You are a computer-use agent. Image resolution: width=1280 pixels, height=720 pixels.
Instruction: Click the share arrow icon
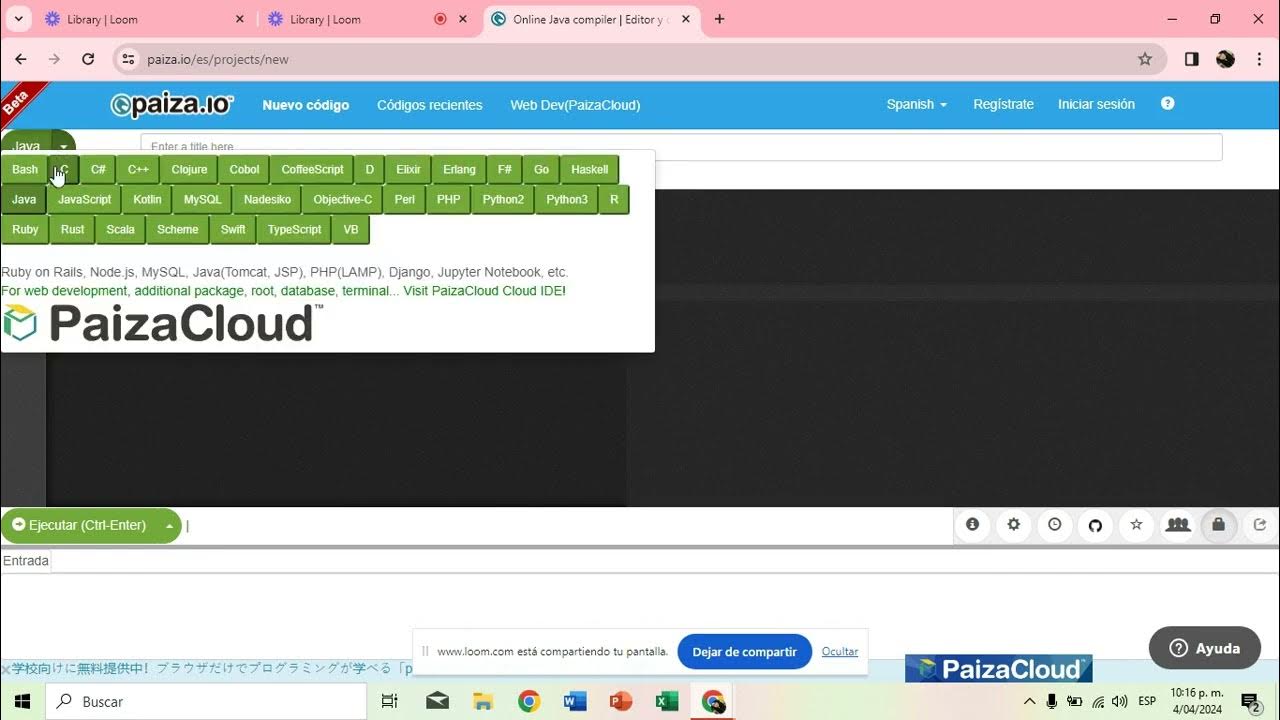(x=1259, y=525)
